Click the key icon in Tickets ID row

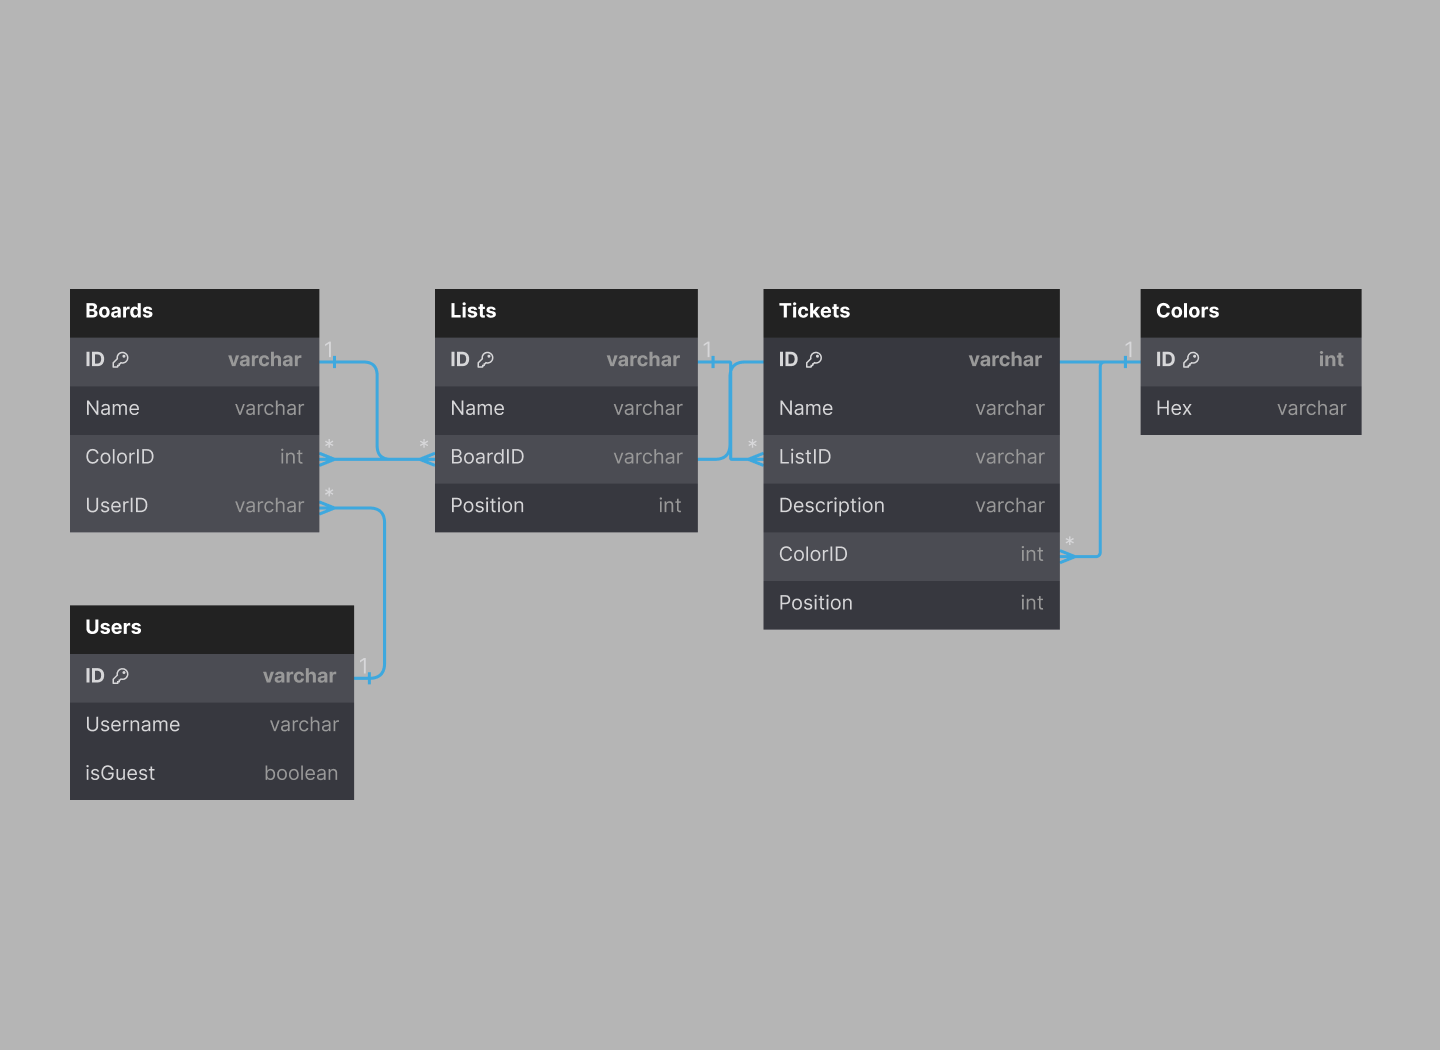point(814,360)
